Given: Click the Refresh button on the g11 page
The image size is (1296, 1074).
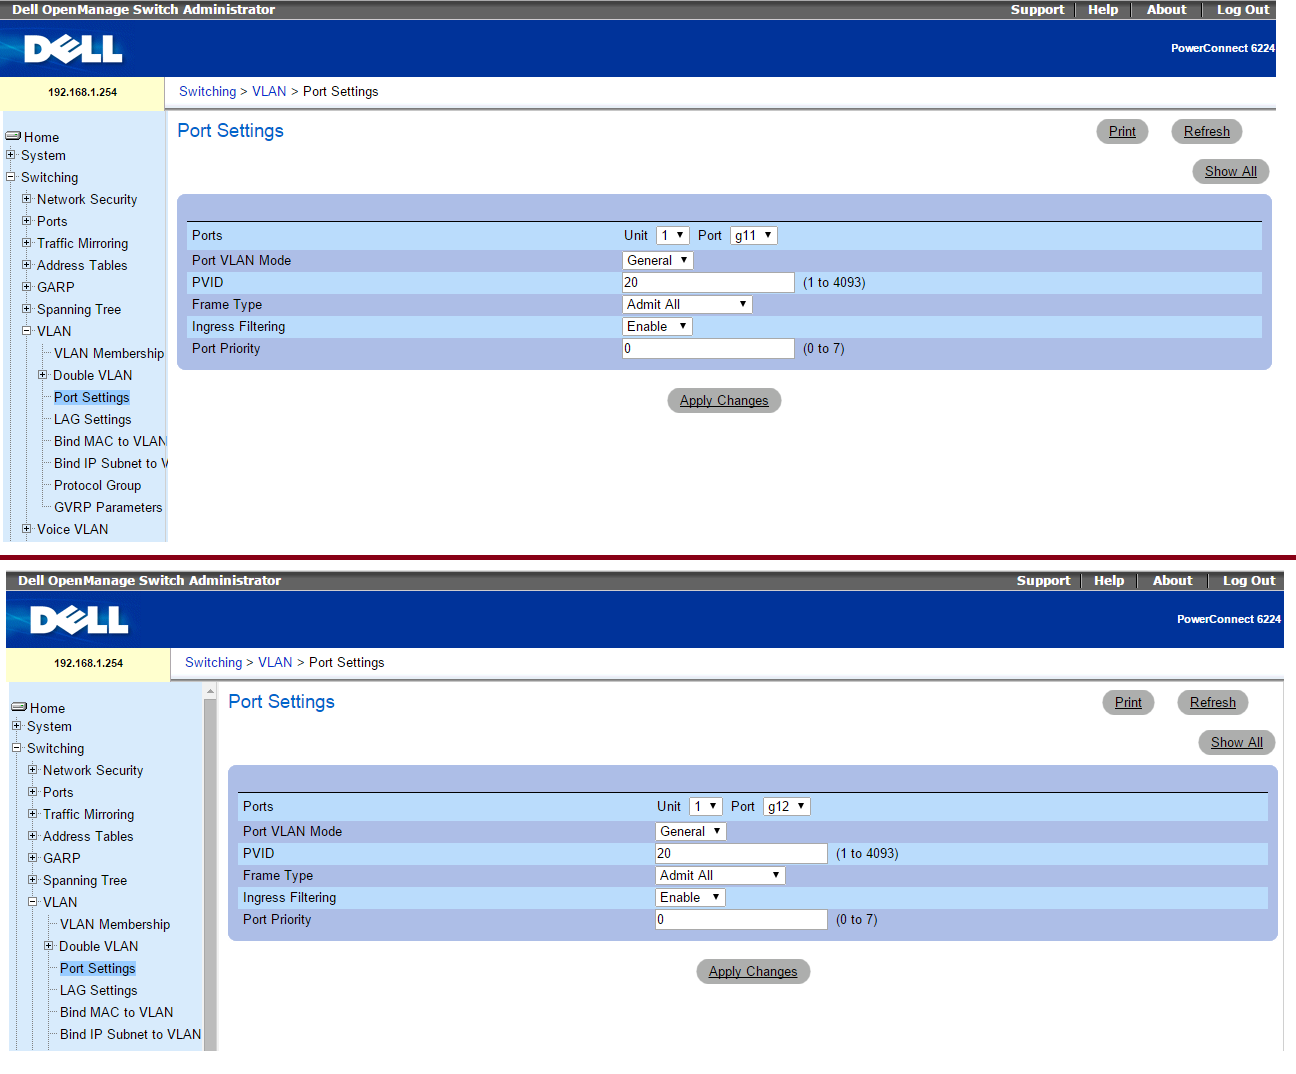Looking at the screenshot, I should pyautogui.click(x=1207, y=132).
